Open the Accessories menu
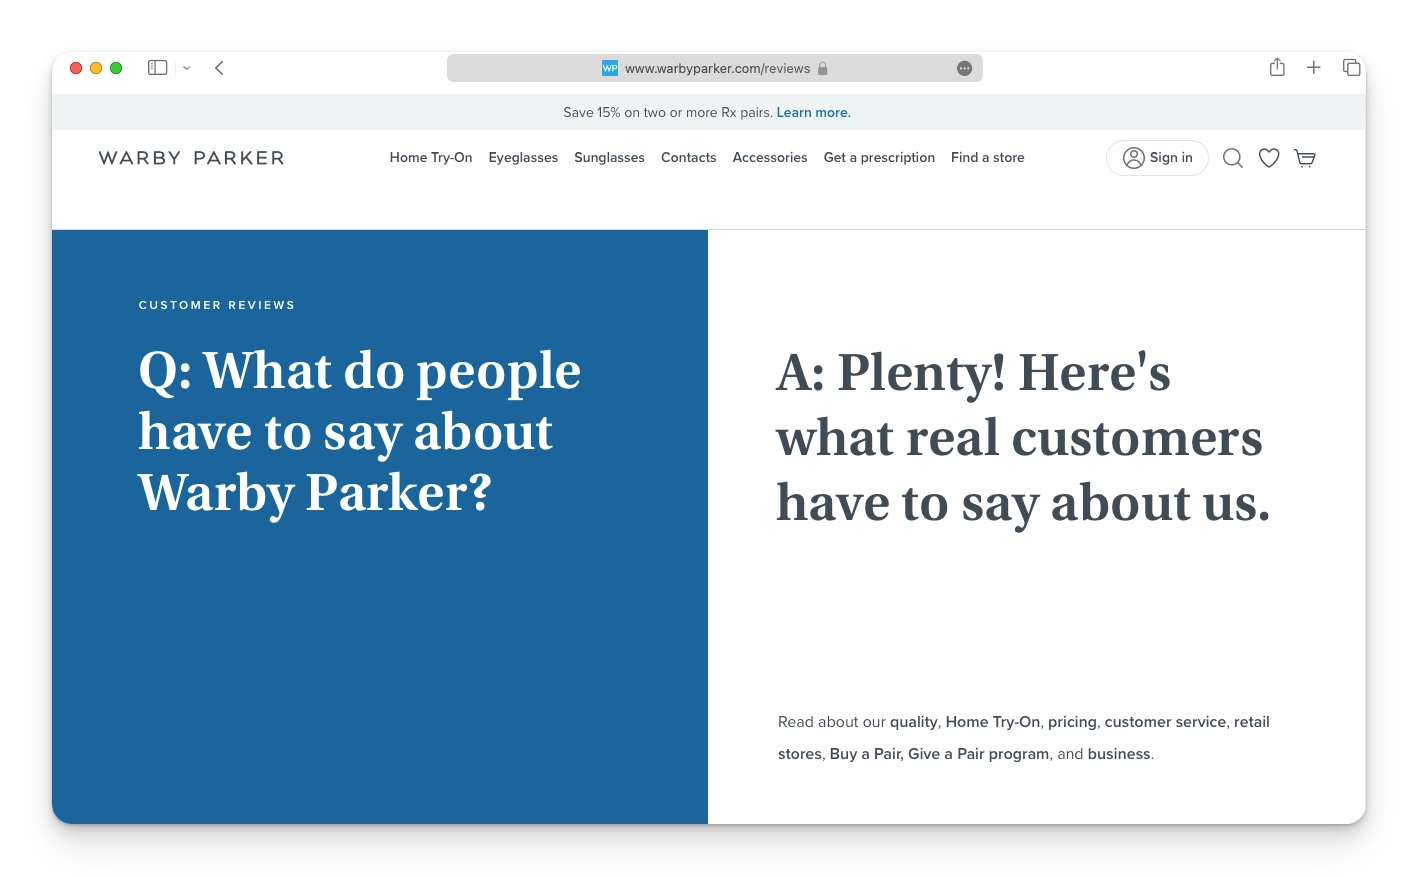 (x=770, y=158)
